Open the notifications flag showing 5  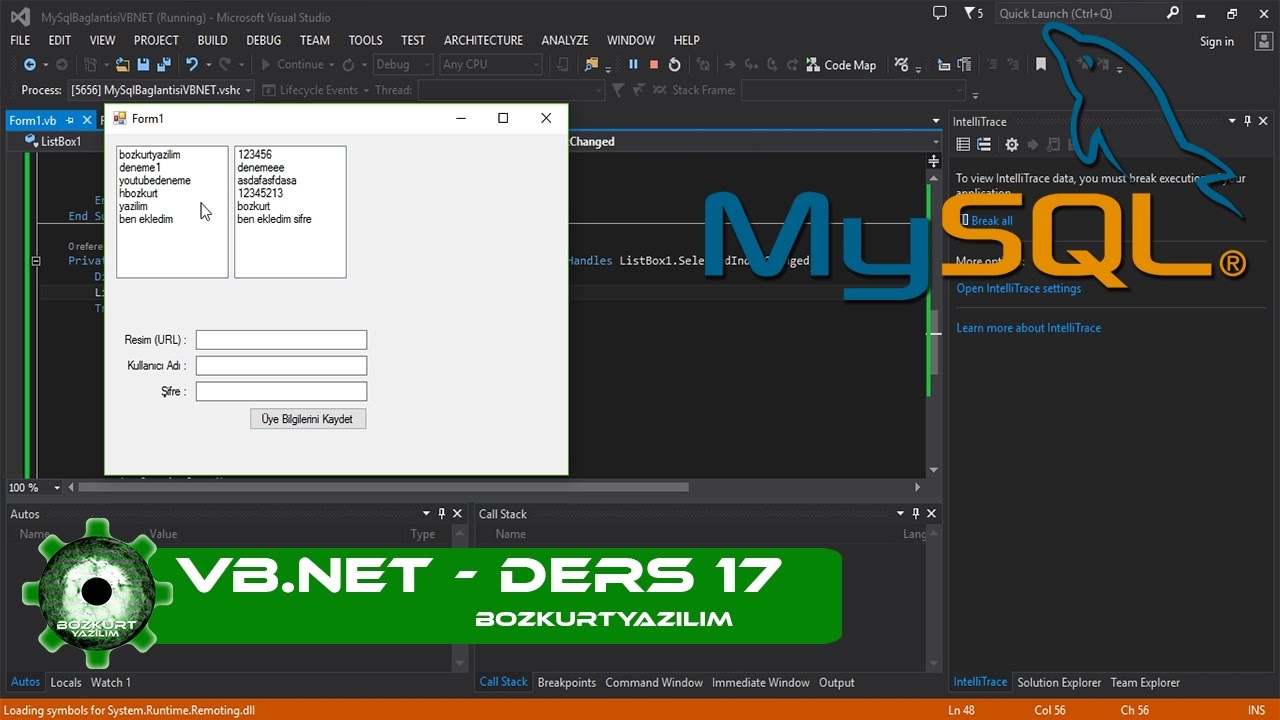click(x=973, y=13)
